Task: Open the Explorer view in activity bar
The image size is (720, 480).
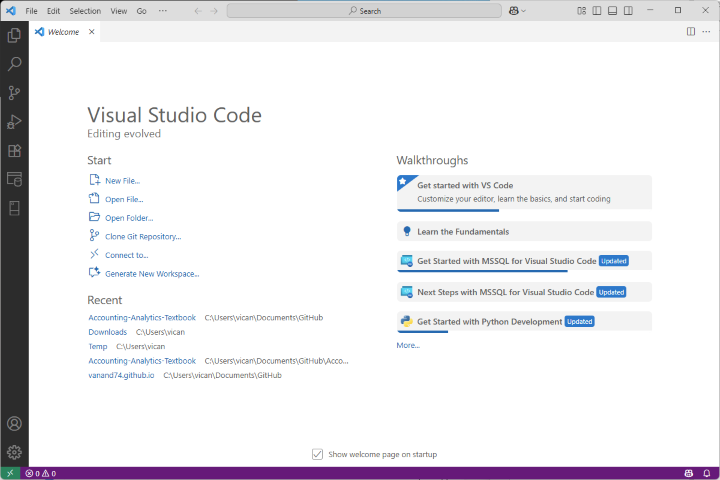Action: pos(14,35)
